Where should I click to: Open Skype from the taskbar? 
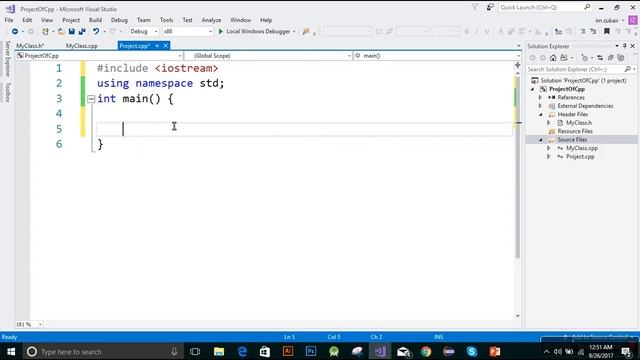472,351
